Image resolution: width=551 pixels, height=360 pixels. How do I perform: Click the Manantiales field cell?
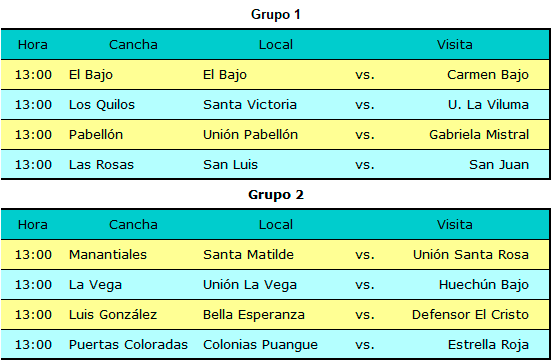click(108, 255)
